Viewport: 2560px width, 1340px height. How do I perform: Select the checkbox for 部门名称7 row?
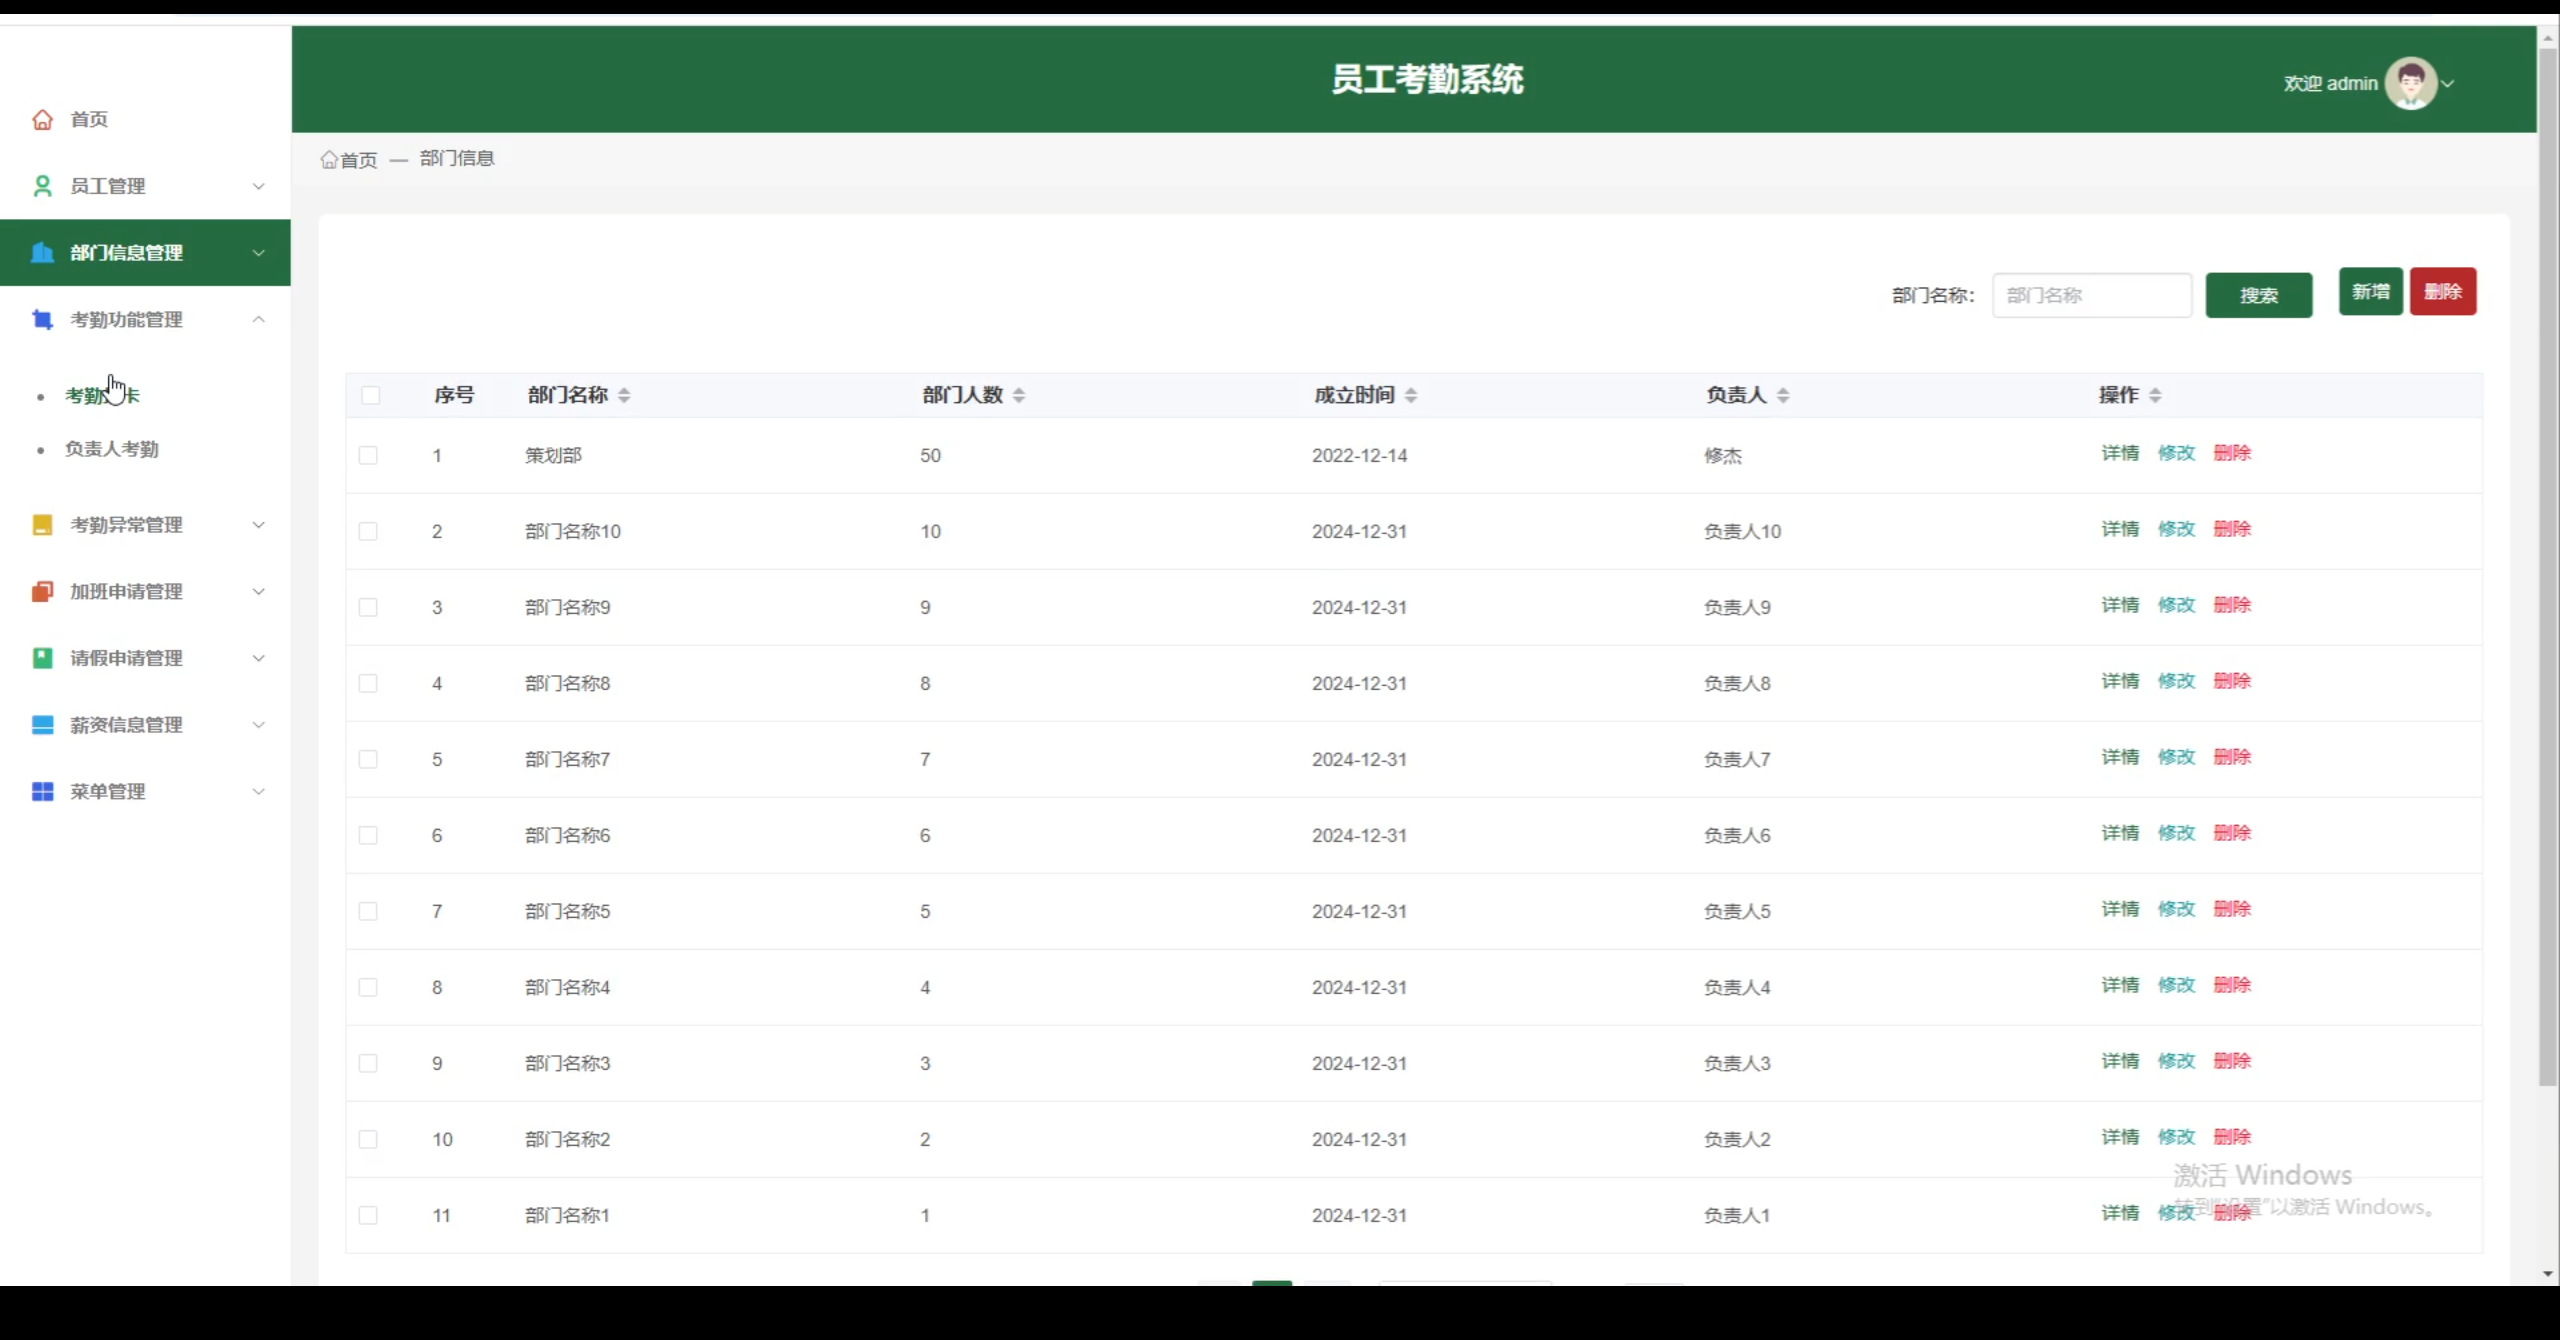(368, 760)
